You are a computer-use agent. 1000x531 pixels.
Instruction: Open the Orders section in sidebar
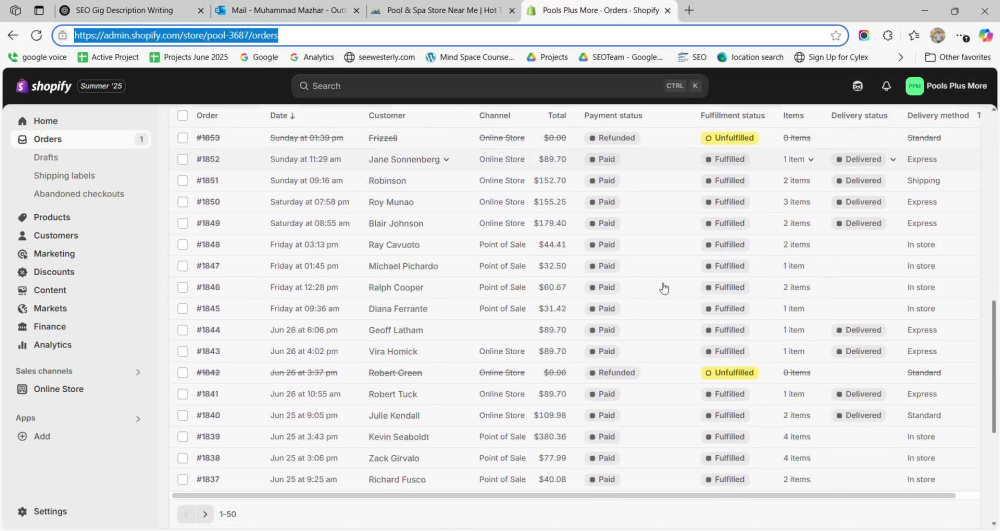pyautogui.click(x=48, y=139)
